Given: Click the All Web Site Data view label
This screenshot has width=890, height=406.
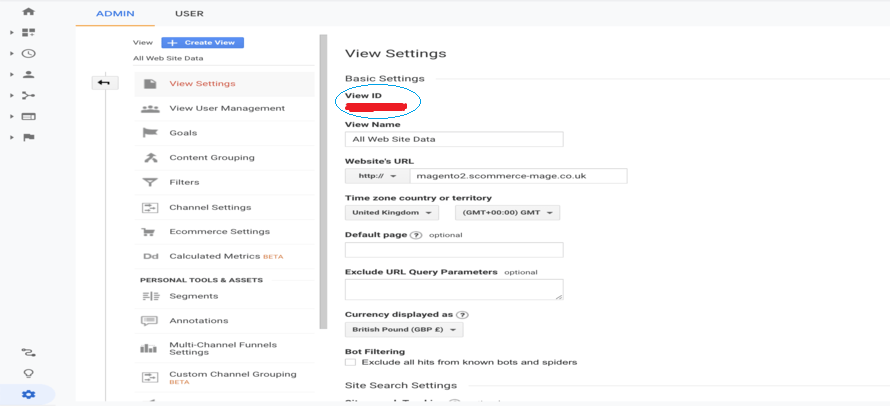Looking at the screenshot, I should [x=168, y=58].
